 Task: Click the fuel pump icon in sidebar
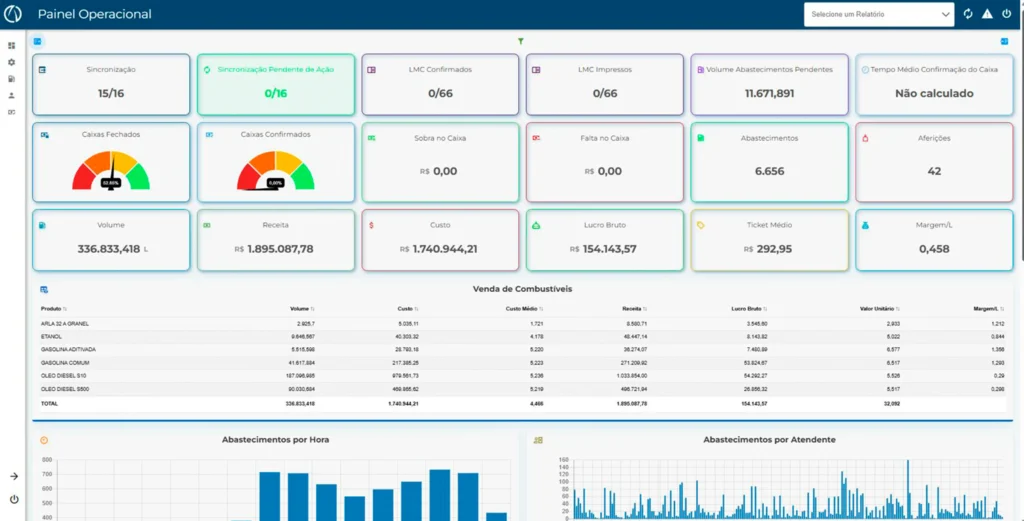pyautogui.click(x=12, y=78)
